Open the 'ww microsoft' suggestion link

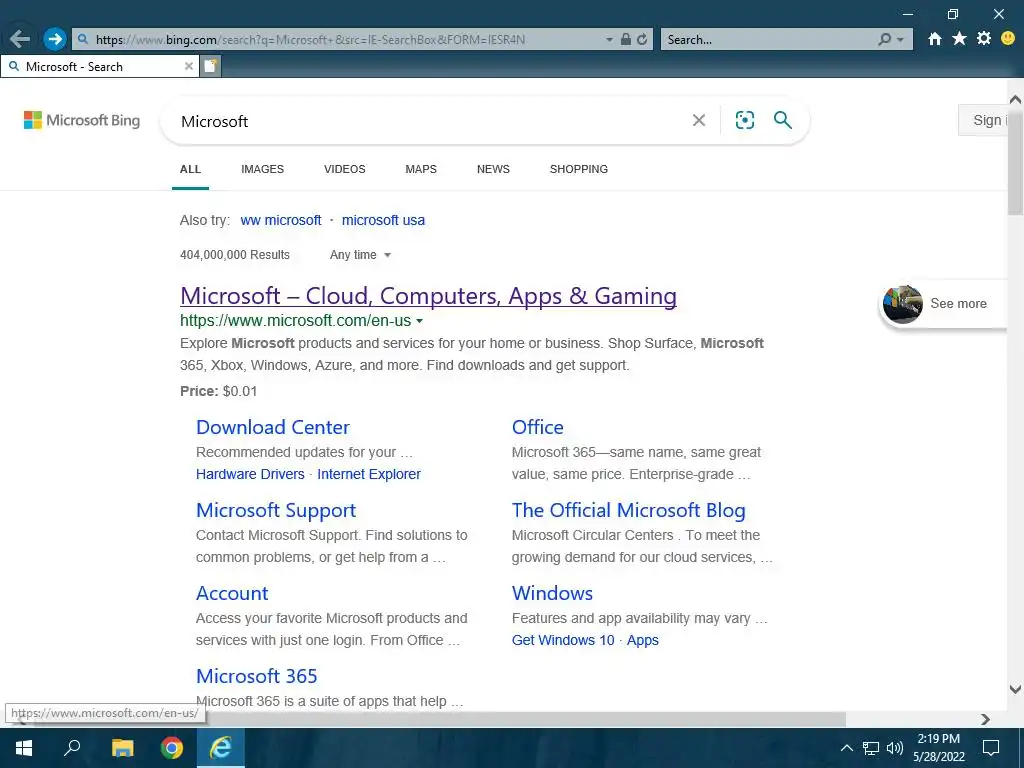pos(281,220)
